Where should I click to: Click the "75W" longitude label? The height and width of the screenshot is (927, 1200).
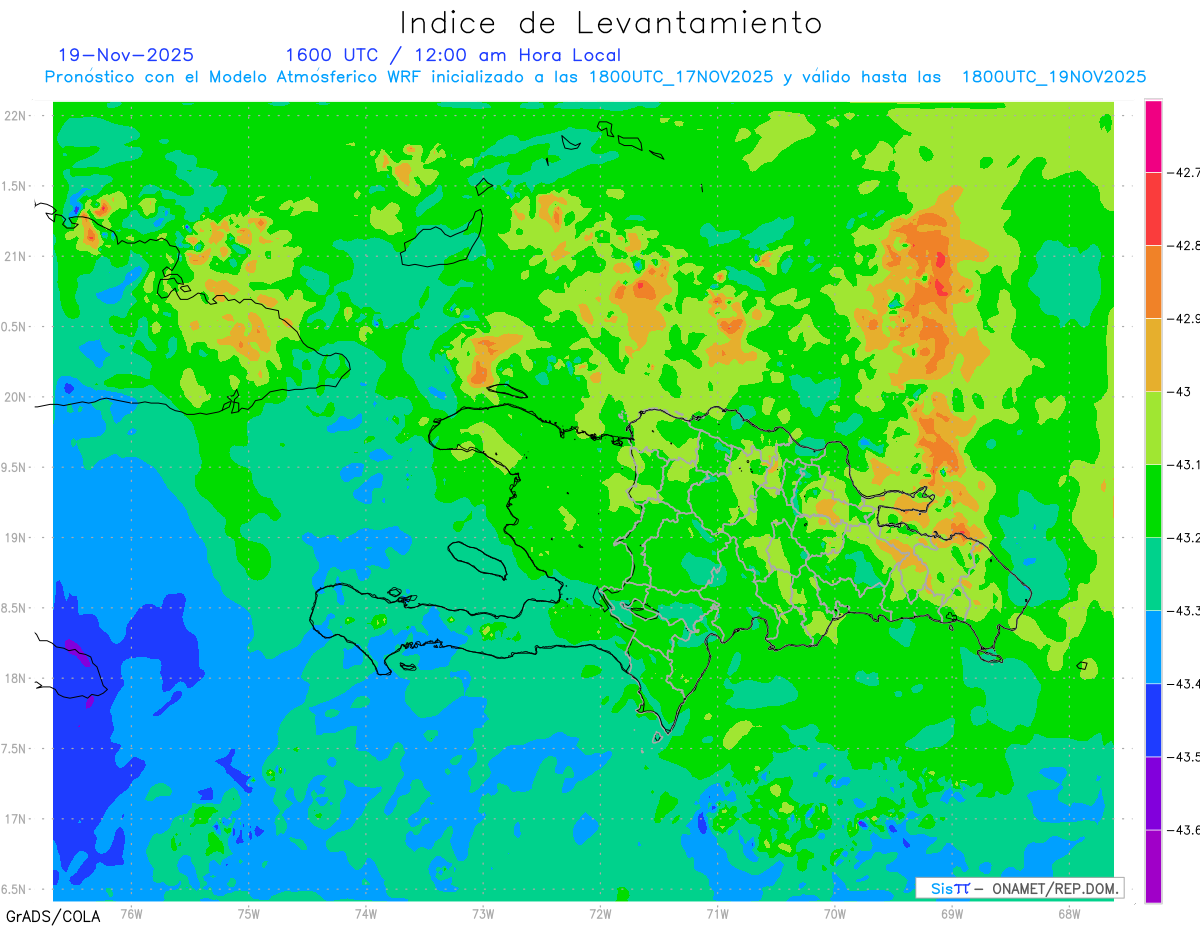(249, 914)
